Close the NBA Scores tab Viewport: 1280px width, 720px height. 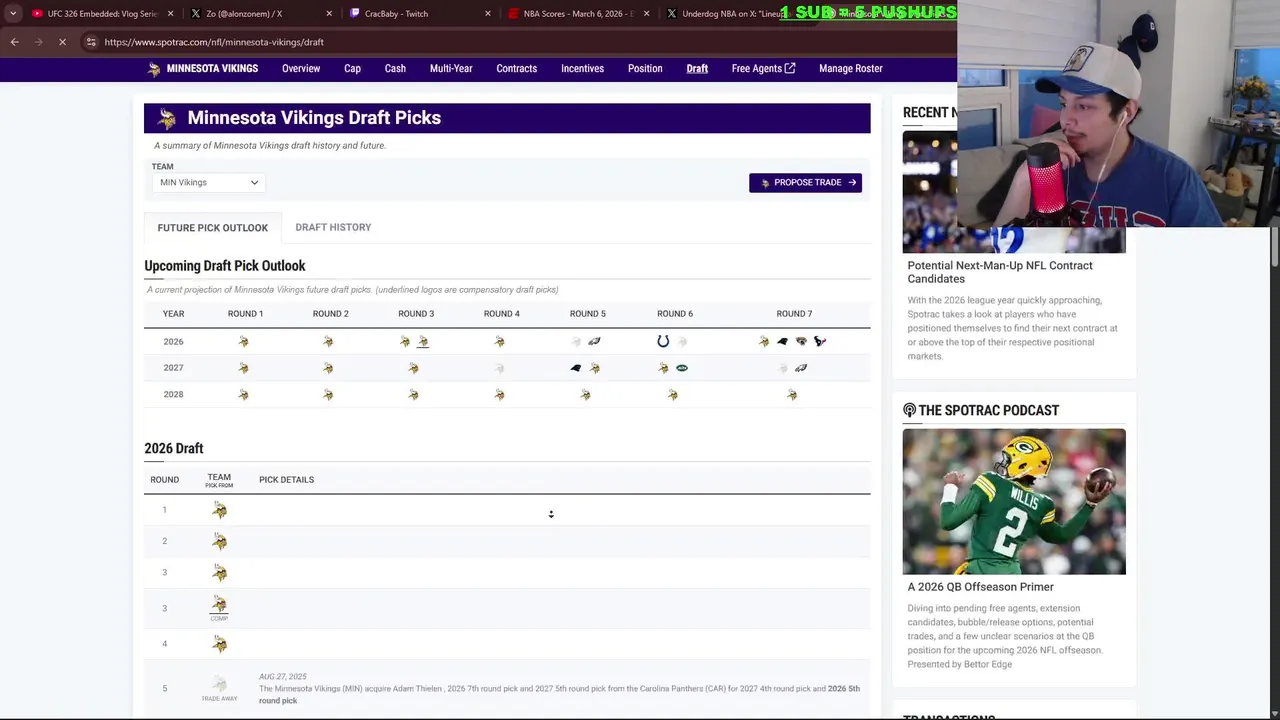pos(646,14)
